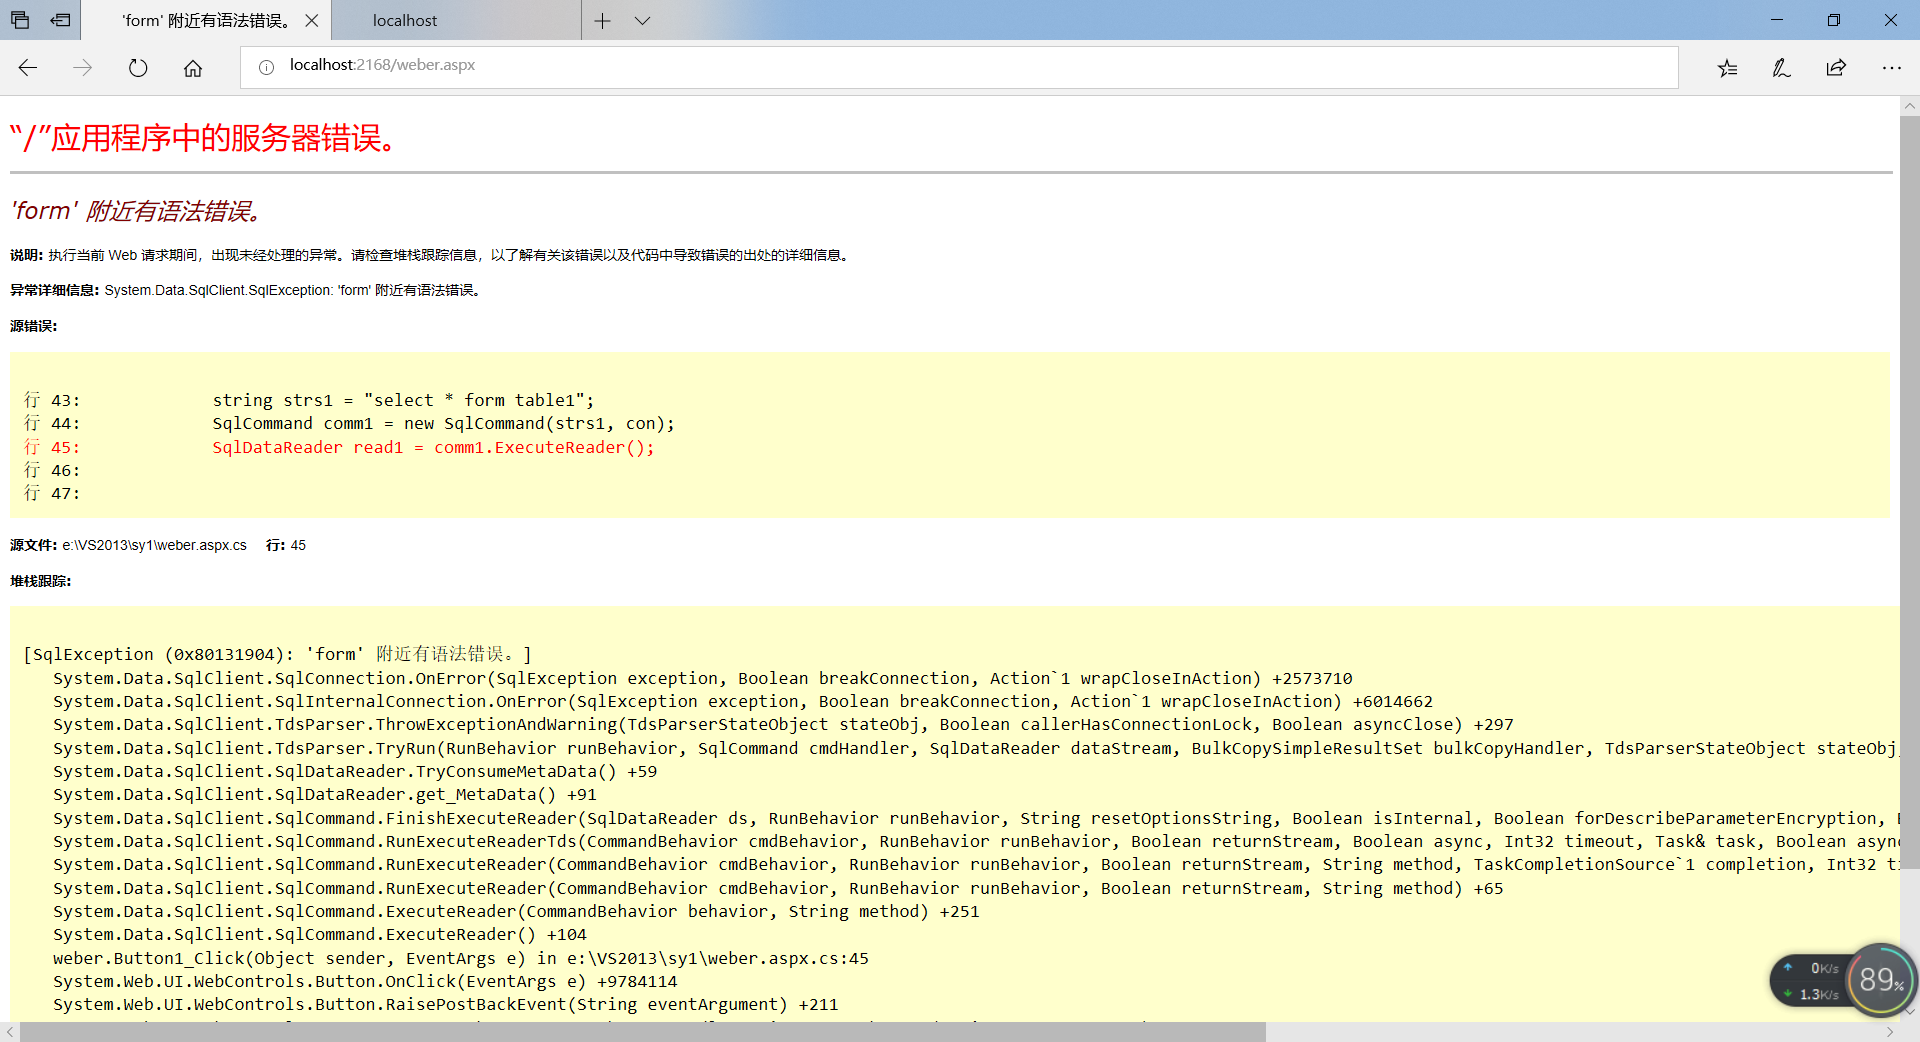The image size is (1920, 1042).
Task: Close the 'form' error tab
Action: [312, 20]
